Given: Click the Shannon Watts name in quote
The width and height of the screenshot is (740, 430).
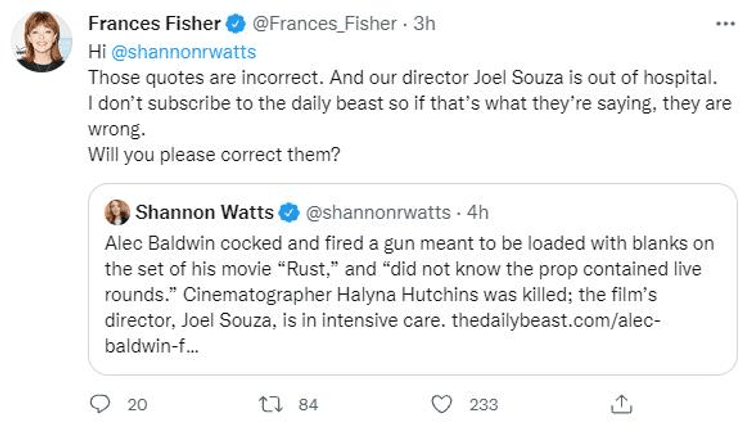Looking at the screenshot, I should click(203, 212).
